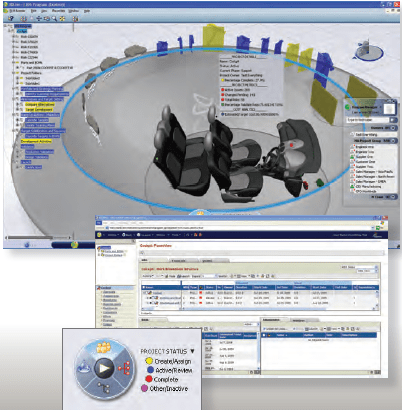
Task: Click the gray branching nodes icon in the radial menu
Action: coord(104,388)
